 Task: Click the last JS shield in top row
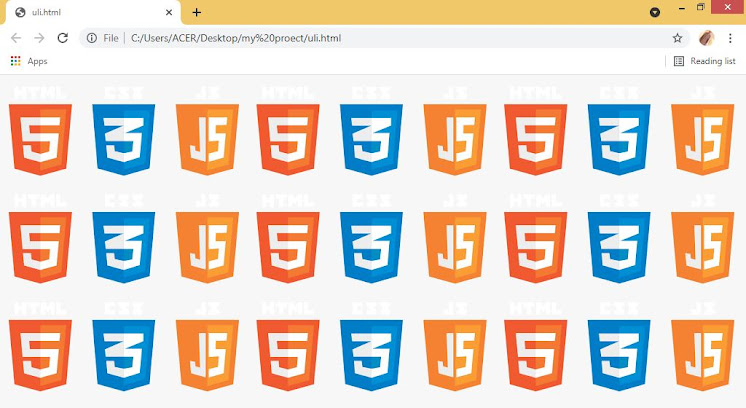(x=703, y=139)
